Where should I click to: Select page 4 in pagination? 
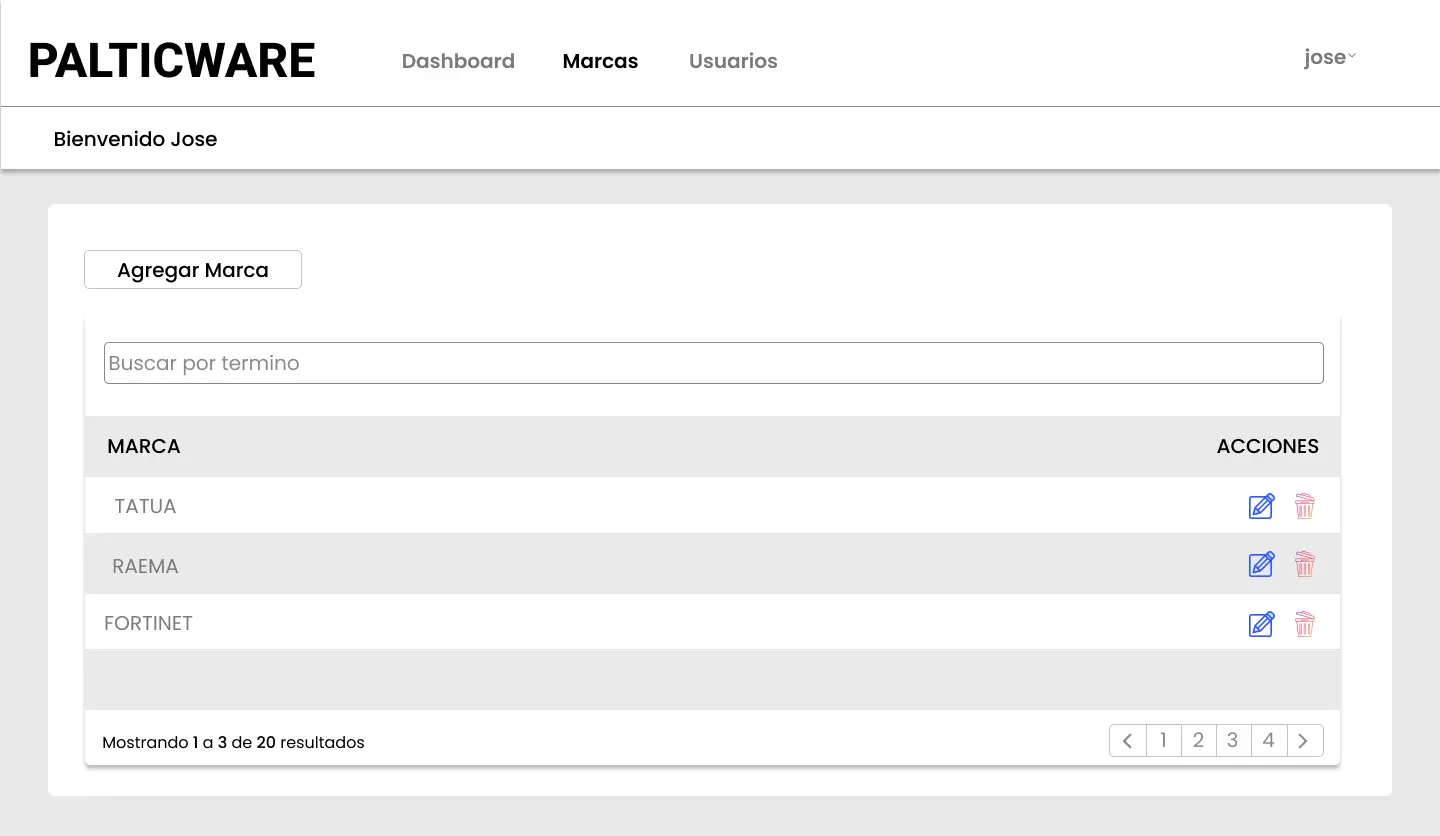(1268, 740)
